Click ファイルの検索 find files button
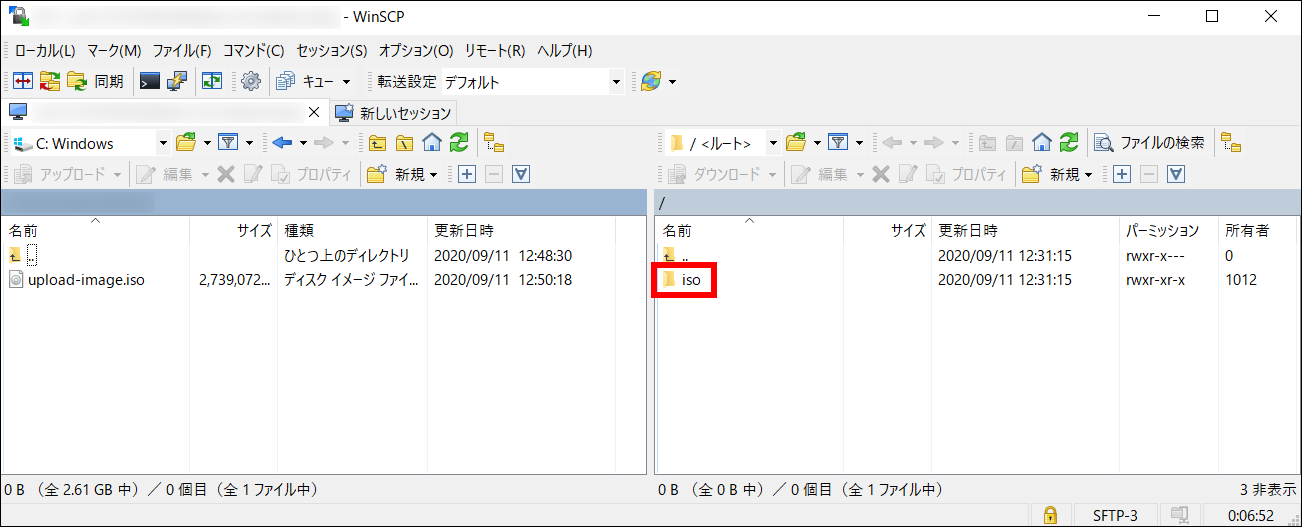 [x=1150, y=143]
